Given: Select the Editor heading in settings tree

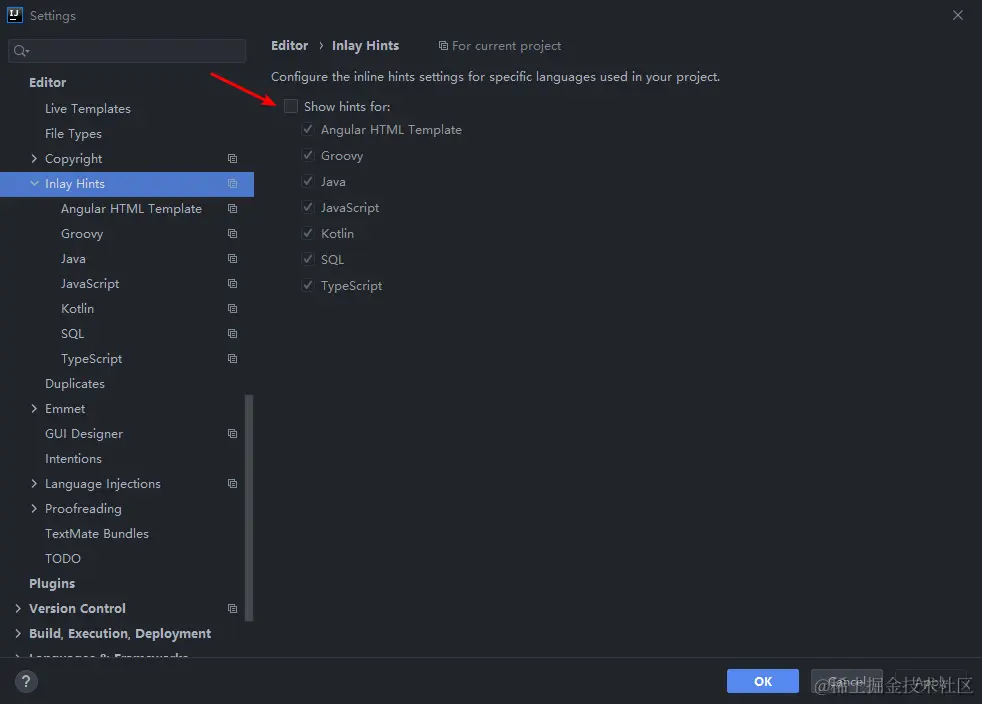Looking at the screenshot, I should click(x=48, y=83).
